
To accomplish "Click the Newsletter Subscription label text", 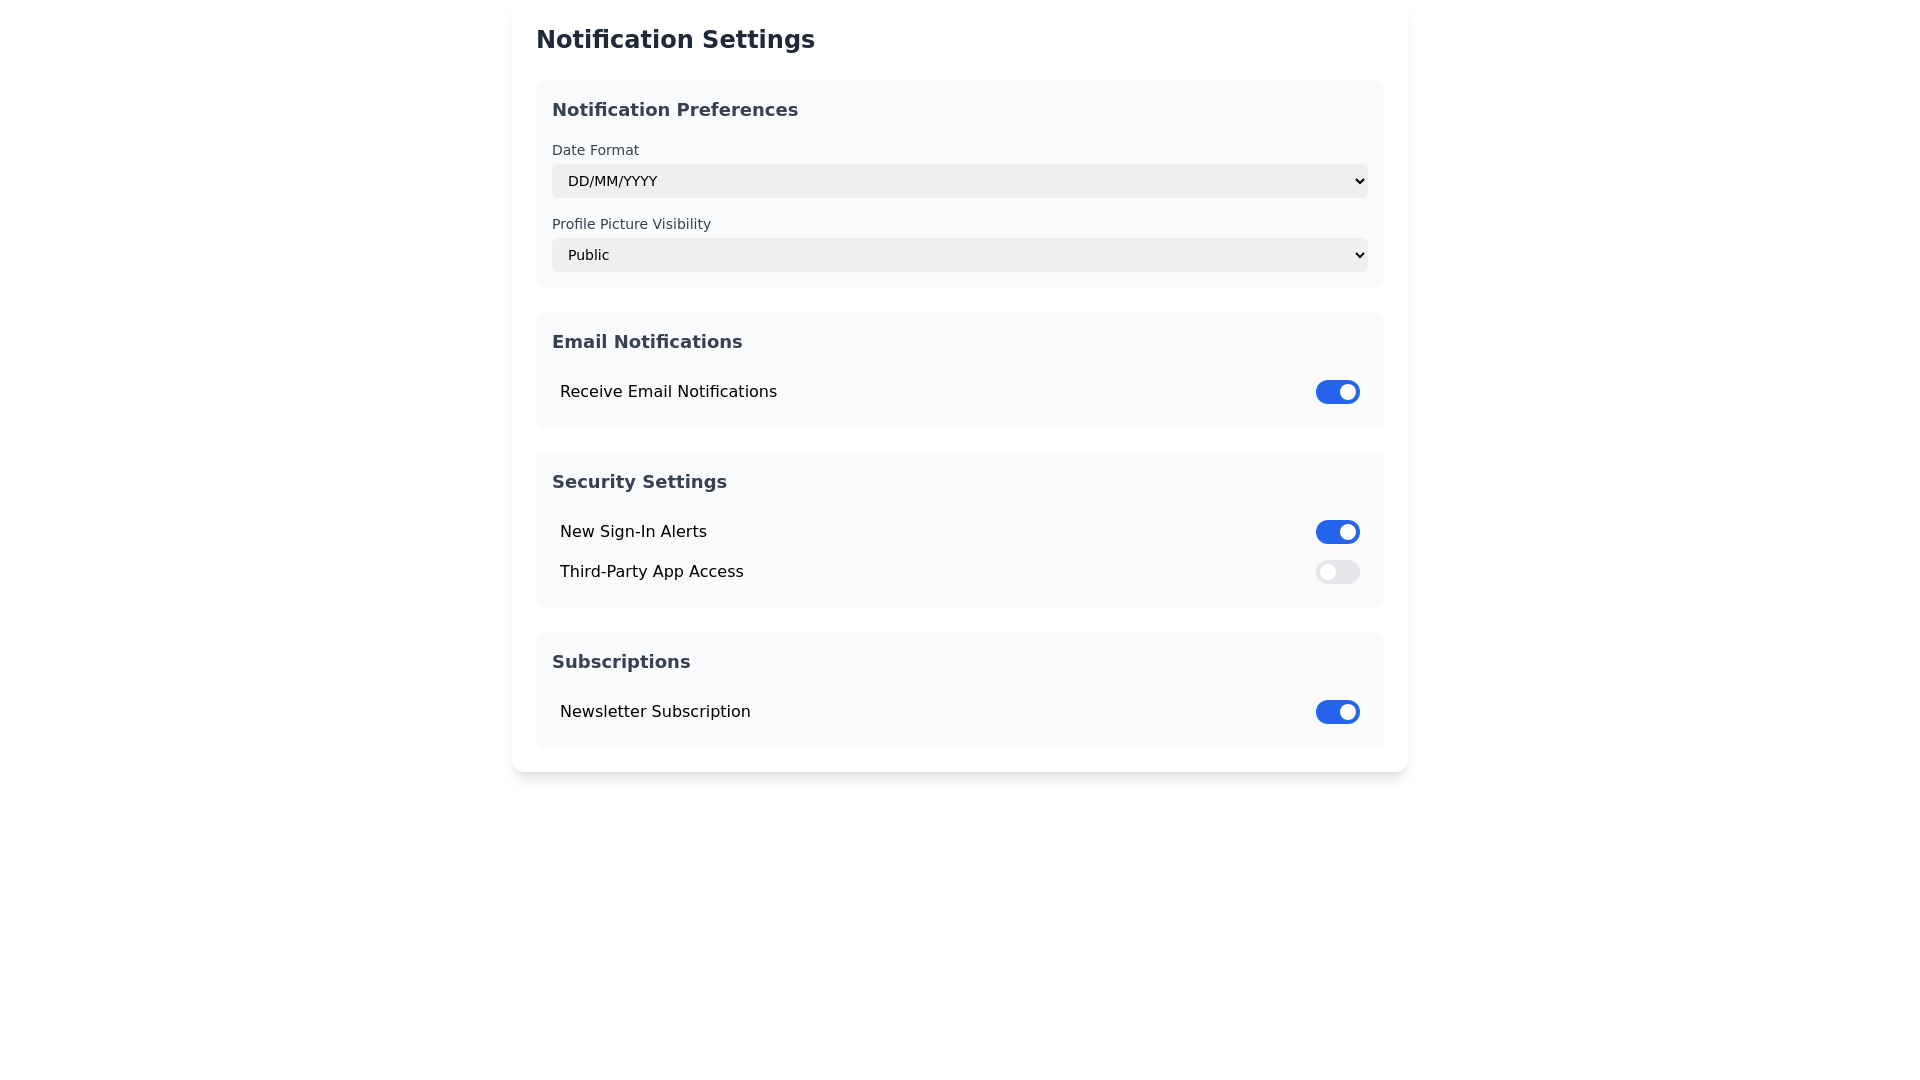I will pos(655,712).
